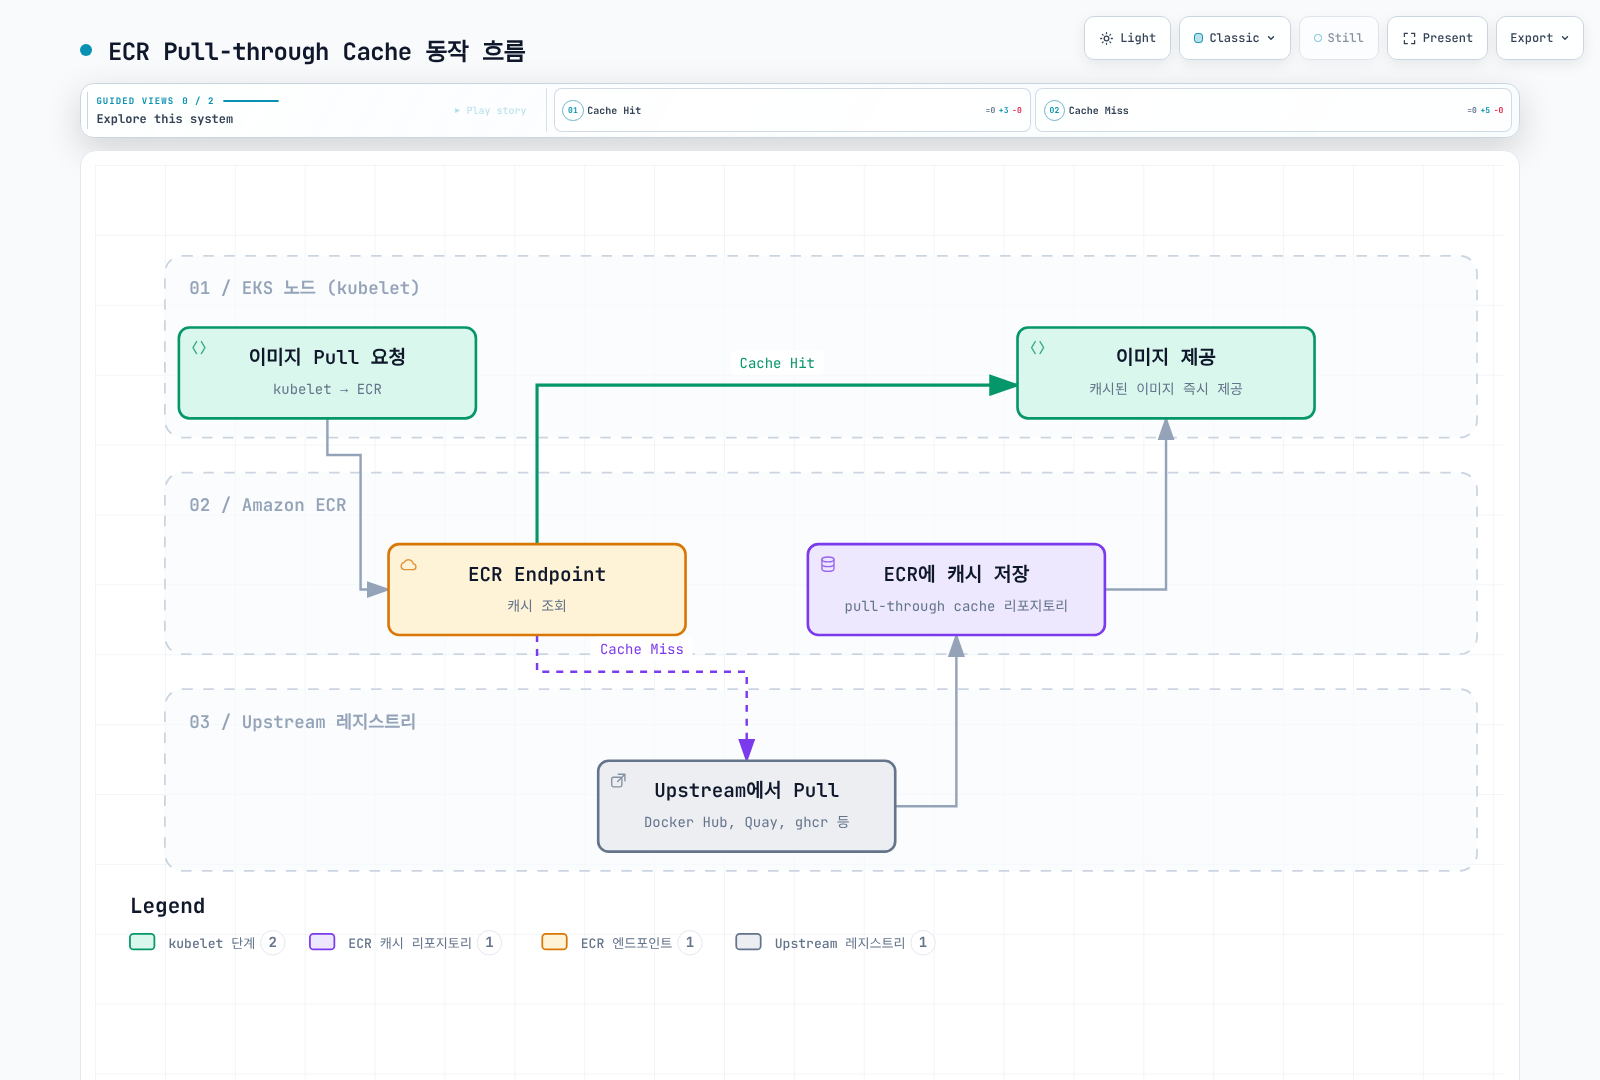Click the code icon on 이미지 Pull 요청 node

click(199, 348)
